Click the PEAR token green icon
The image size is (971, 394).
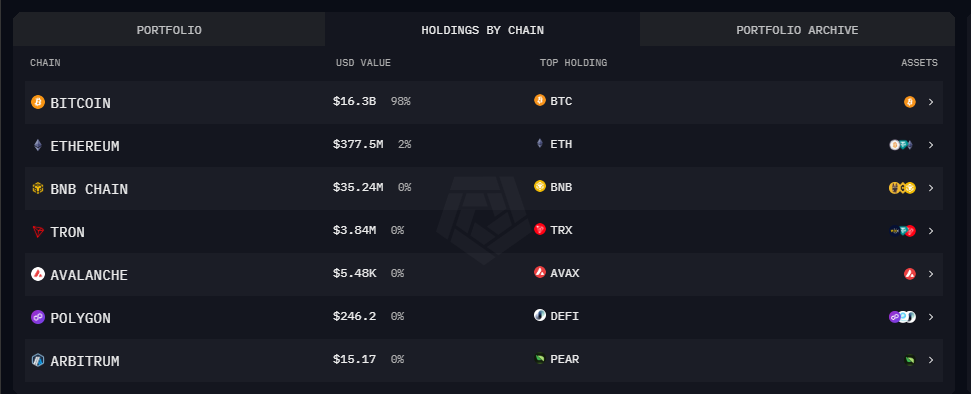click(x=539, y=358)
